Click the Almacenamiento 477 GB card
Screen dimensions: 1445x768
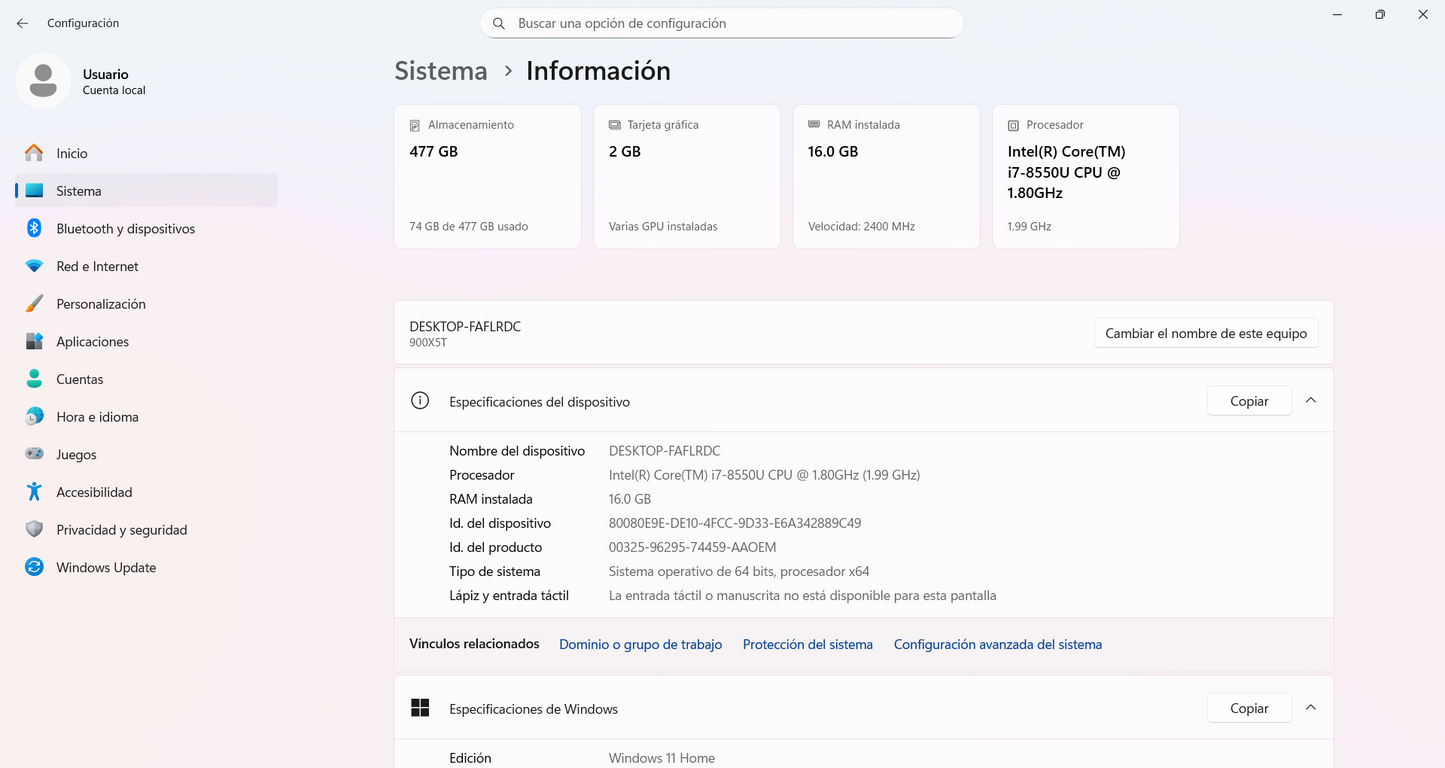click(x=487, y=176)
